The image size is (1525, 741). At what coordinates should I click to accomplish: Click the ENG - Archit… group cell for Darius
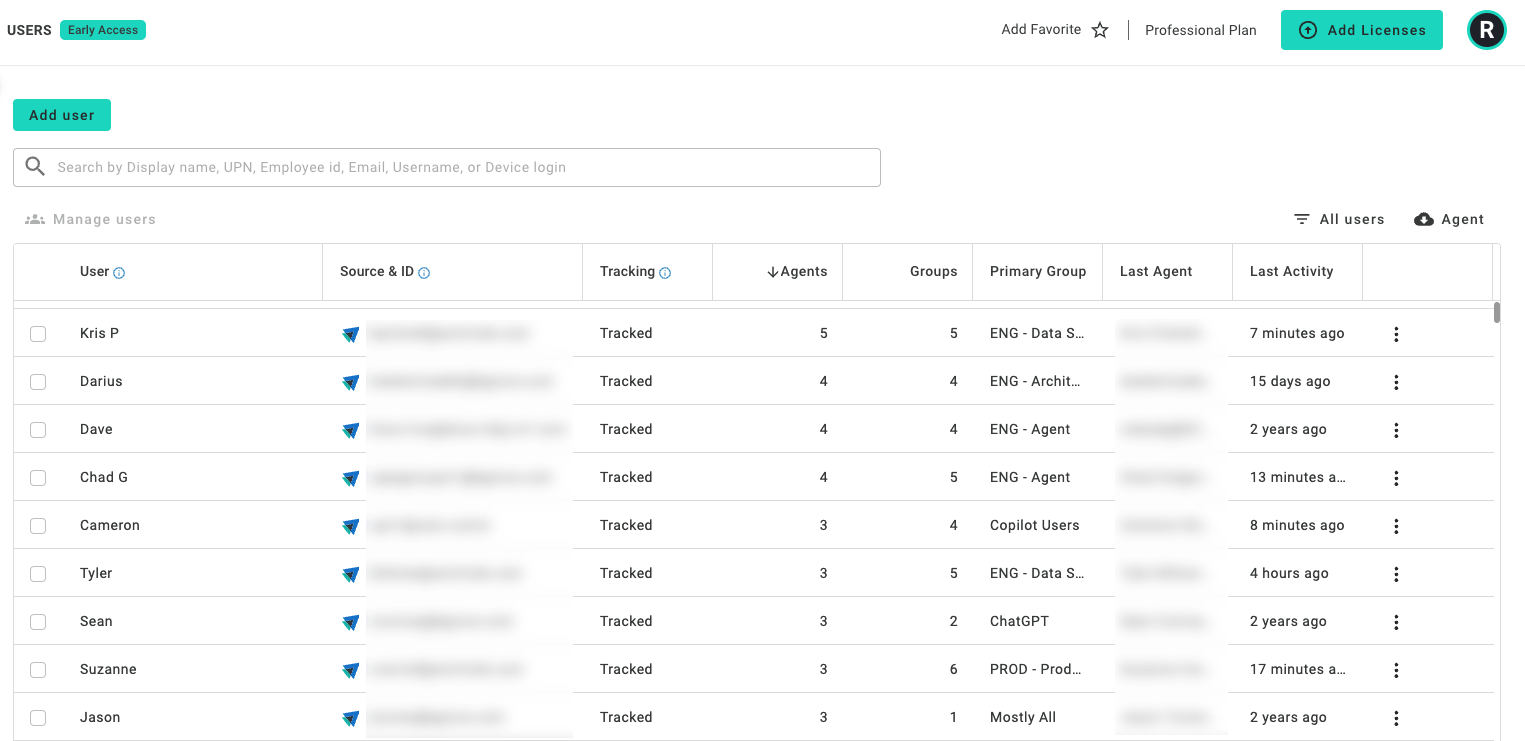(1035, 381)
